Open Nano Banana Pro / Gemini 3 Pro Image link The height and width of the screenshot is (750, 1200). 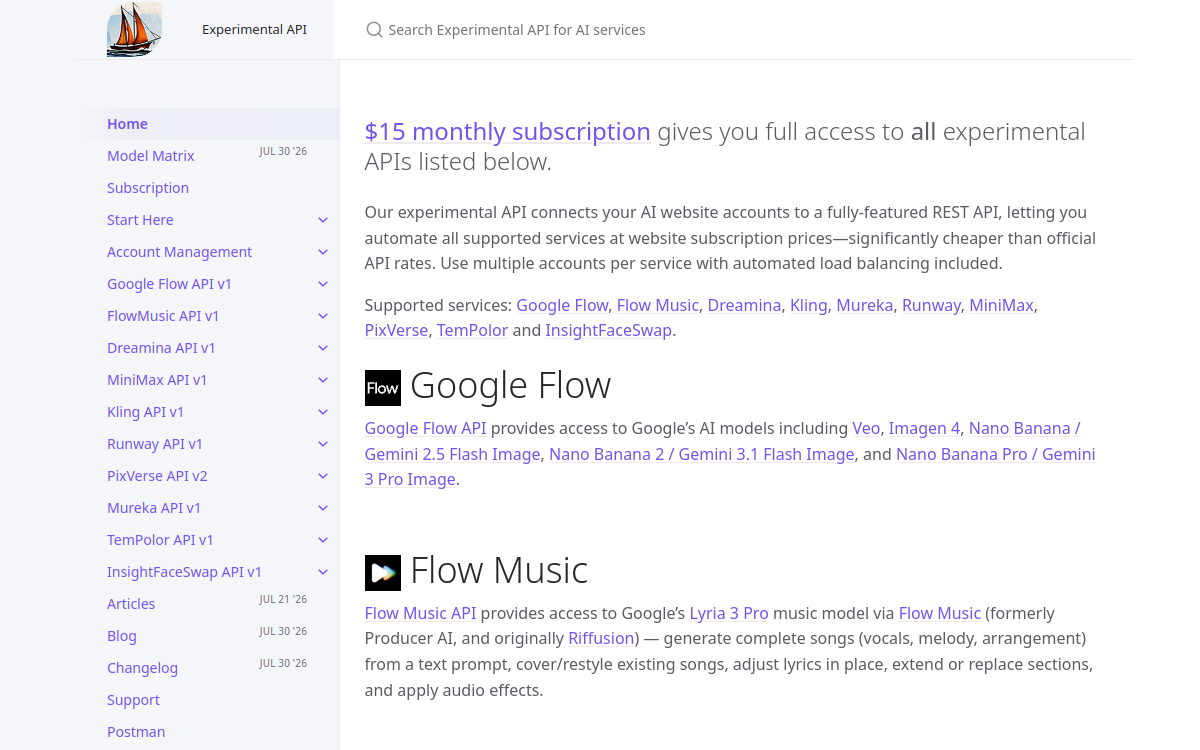tap(995, 454)
